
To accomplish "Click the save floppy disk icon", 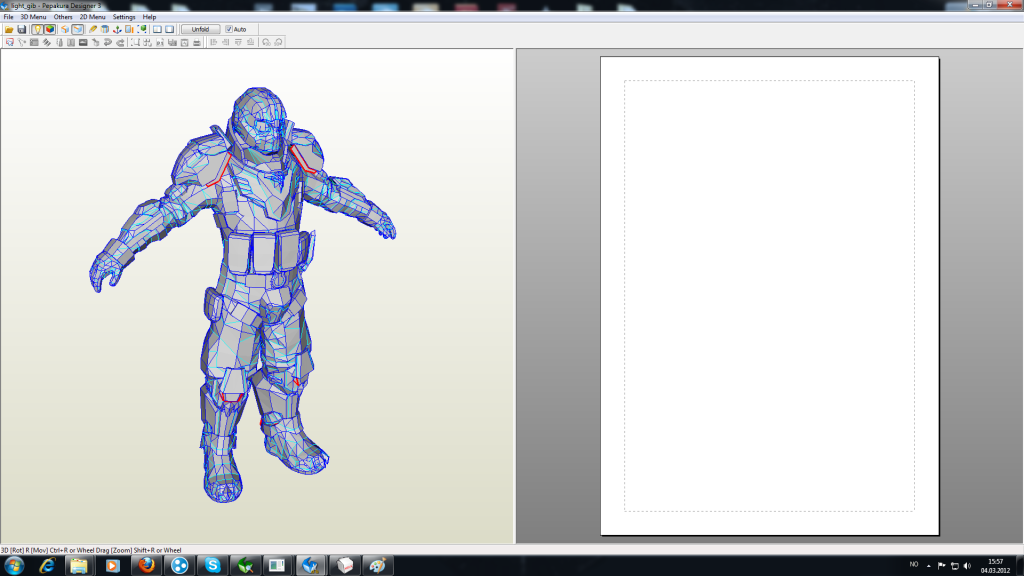I will pyautogui.click(x=22, y=29).
